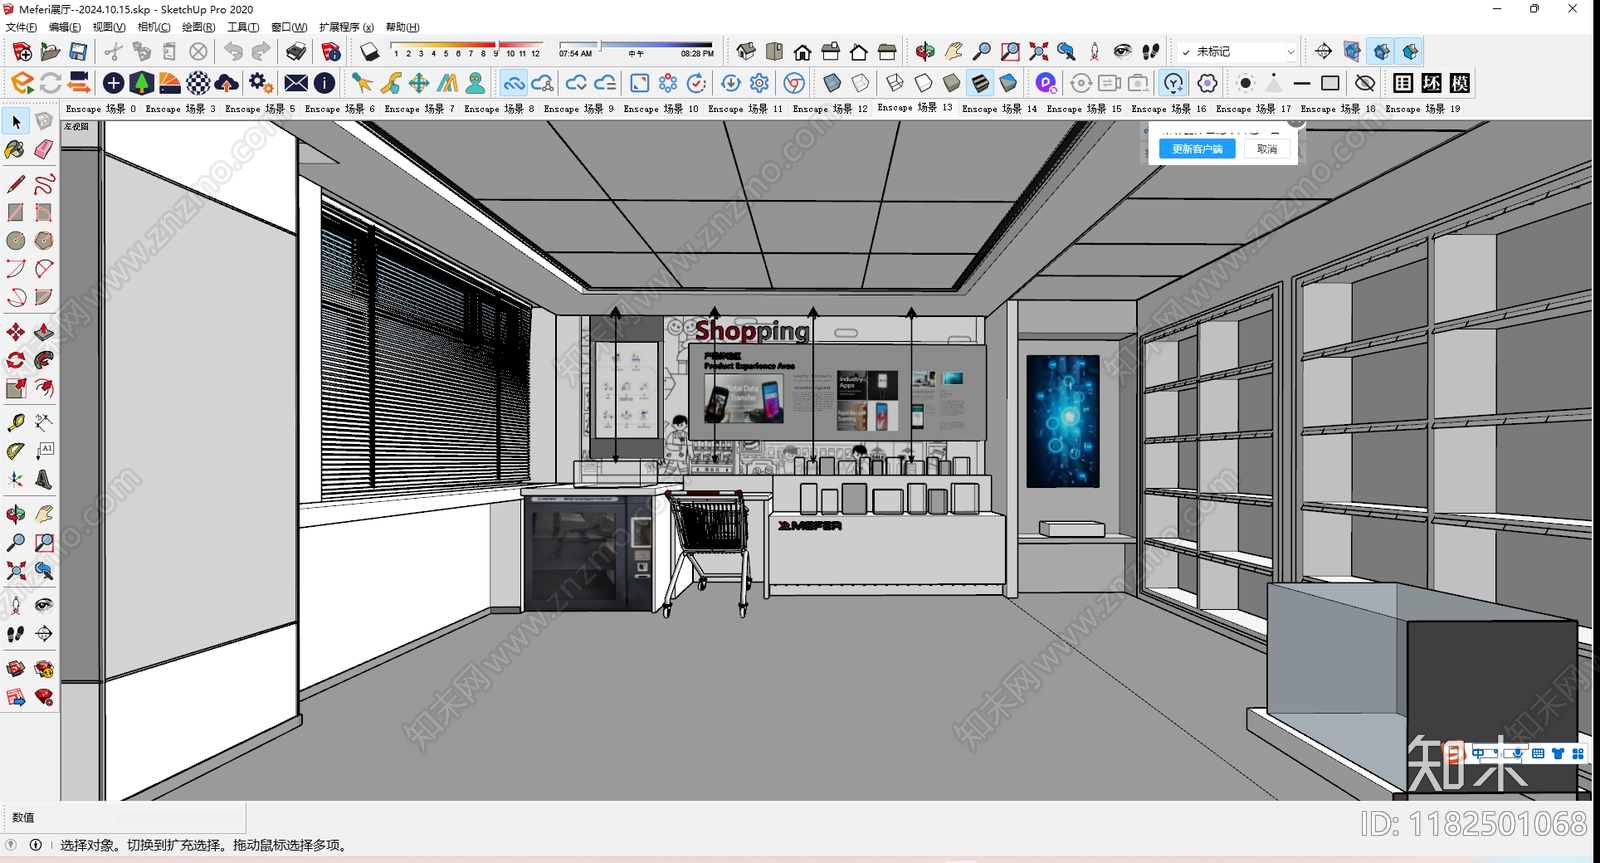Select the Line pencil tool
The image size is (1600, 863).
[16, 184]
